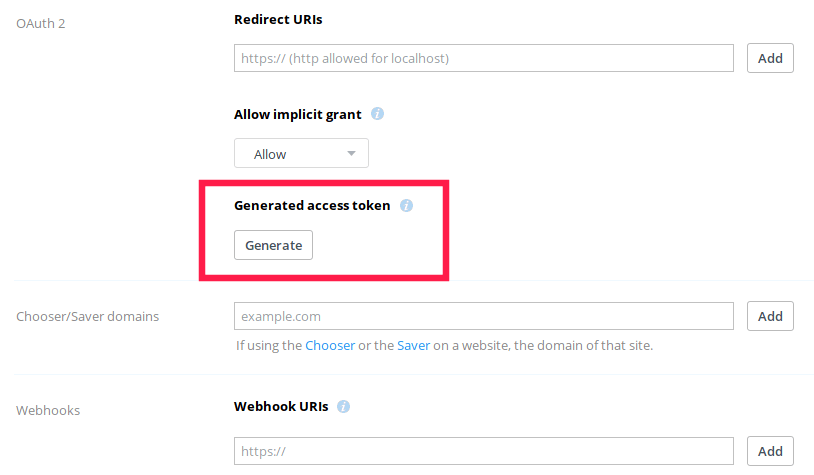Click the Webhook URIs heading

281,407
